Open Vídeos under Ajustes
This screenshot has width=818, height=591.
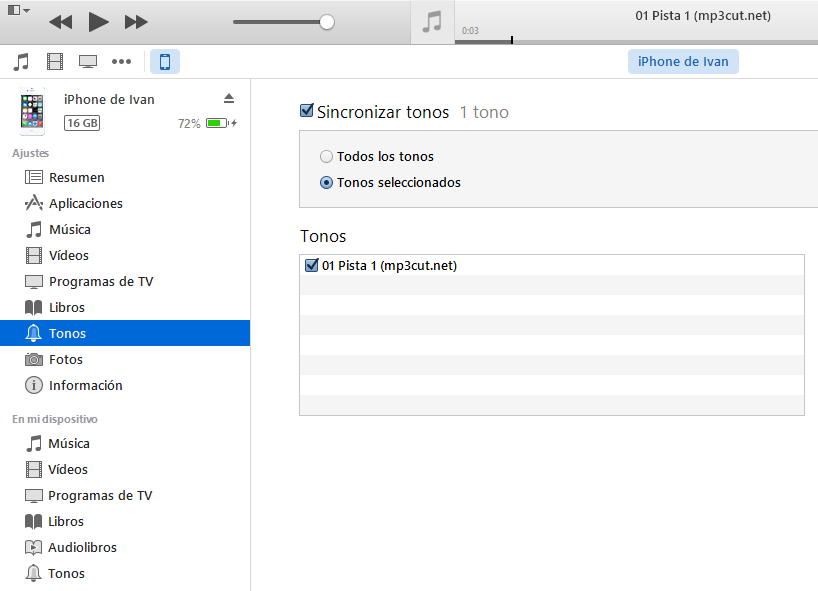[x=125, y=256]
